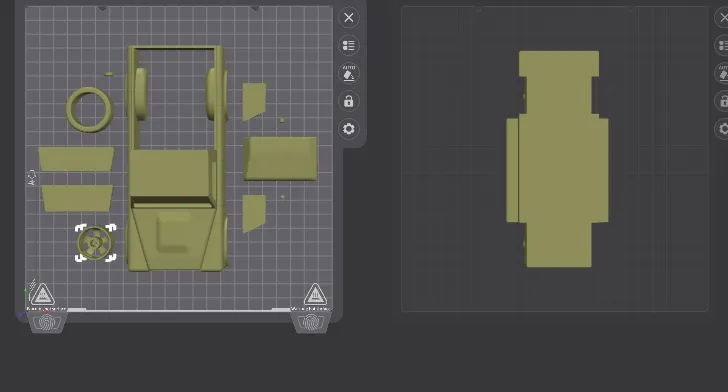Click auto orient icon on second plate
The width and height of the screenshot is (728, 392).
tap(722, 73)
